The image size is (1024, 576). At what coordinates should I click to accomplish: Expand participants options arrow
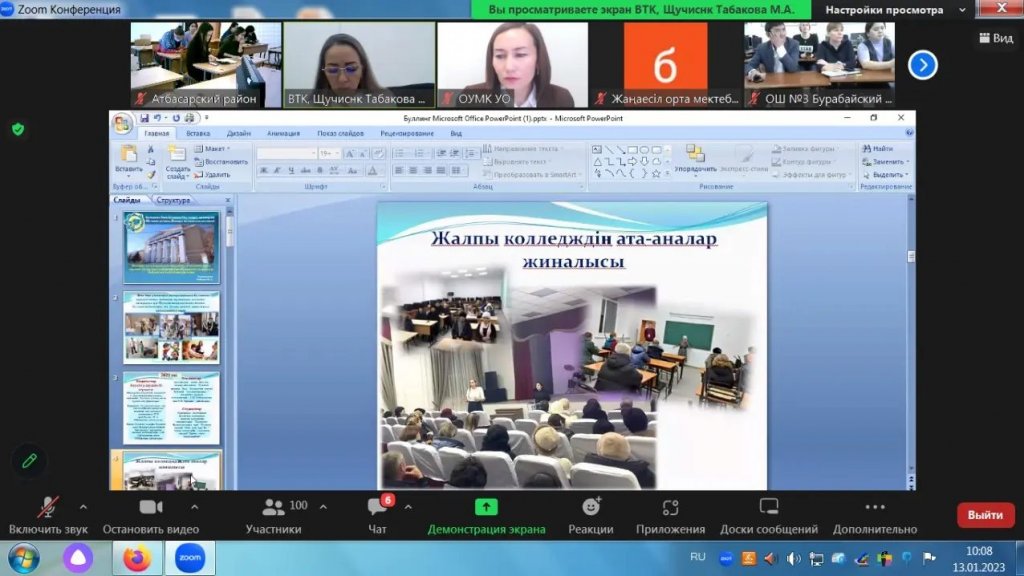323,507
